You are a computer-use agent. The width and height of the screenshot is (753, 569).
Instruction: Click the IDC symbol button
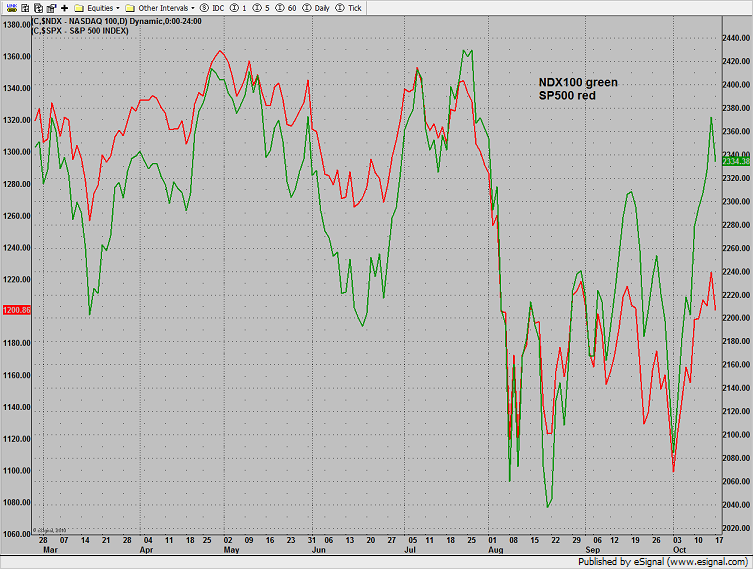click(x=212, y=8)
